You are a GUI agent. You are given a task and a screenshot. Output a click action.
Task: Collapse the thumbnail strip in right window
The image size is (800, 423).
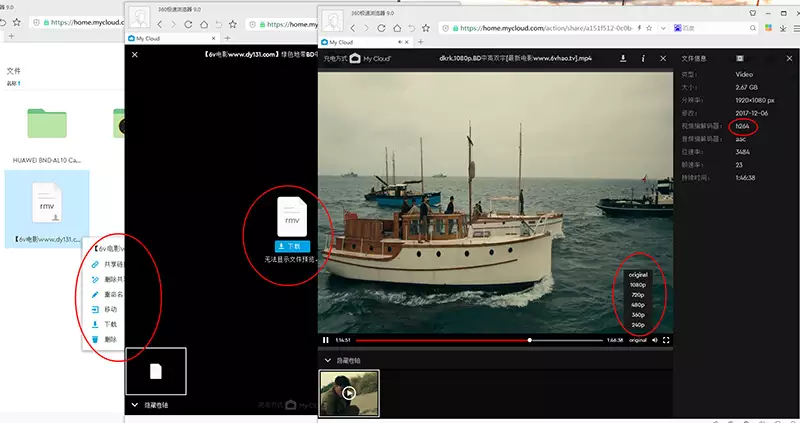(x=328, y=360)
